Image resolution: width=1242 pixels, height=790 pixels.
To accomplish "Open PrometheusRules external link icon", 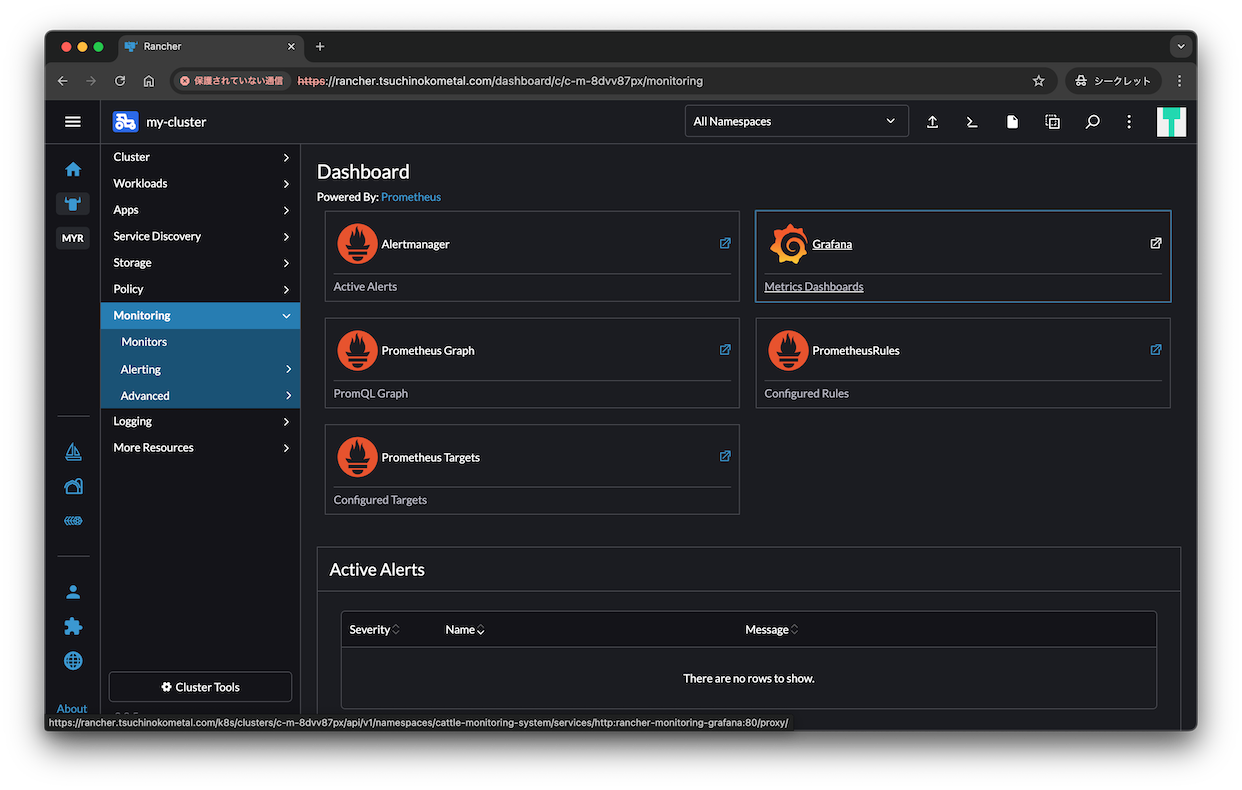I will pos(1156,350).
